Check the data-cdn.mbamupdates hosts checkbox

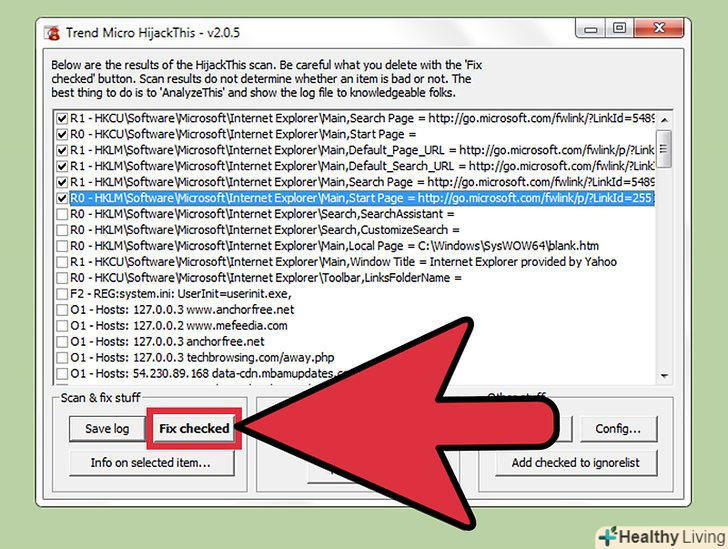[62, 373]
